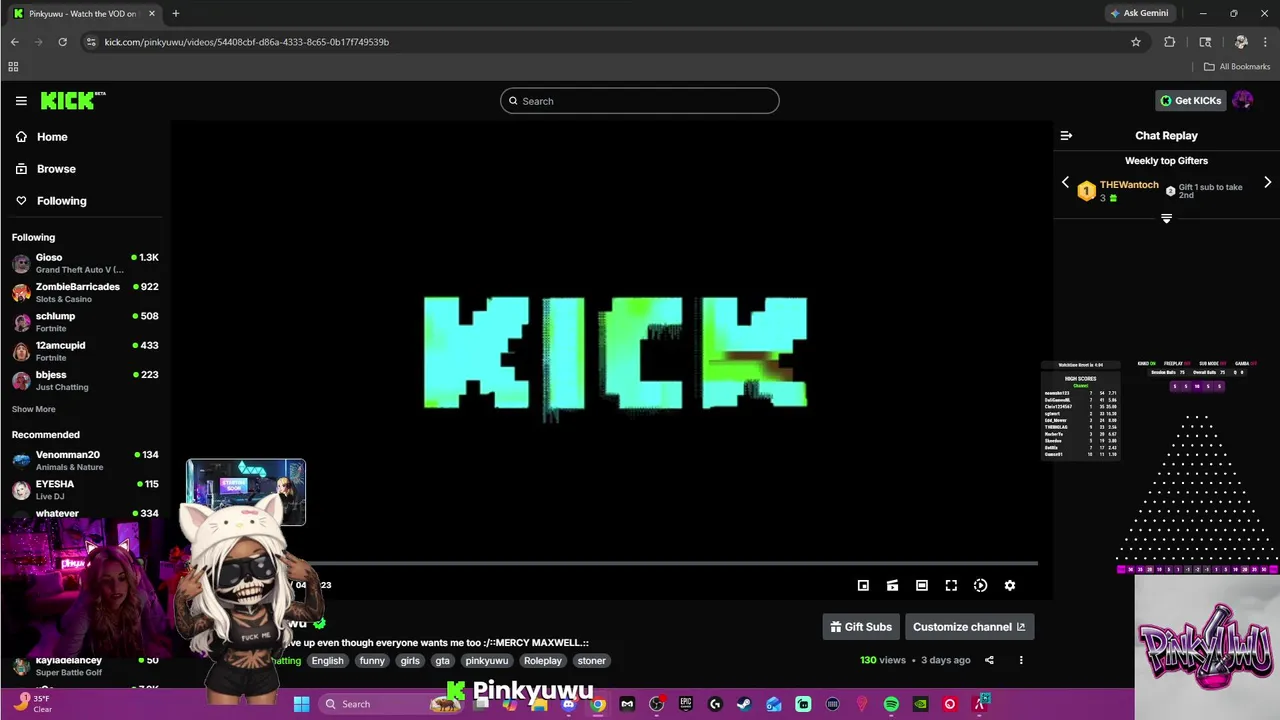Open Discord from the taskbar
Image resolution: width=1280 pixels, height=720 pixels.
click(568, 704)
